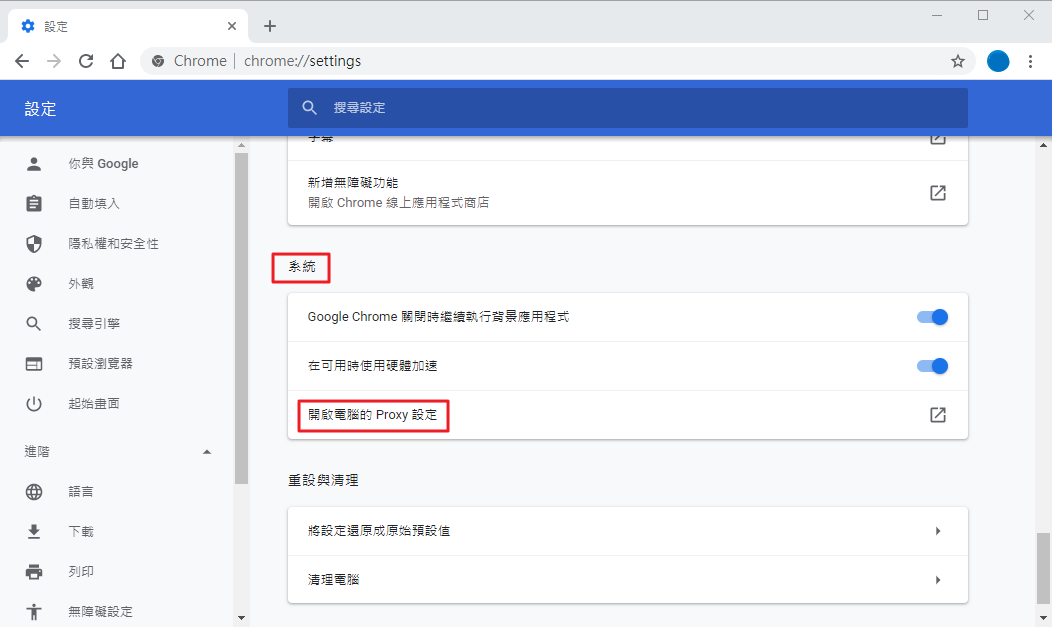Select 無障礙設定 in the sidebar

pos(101,612)
